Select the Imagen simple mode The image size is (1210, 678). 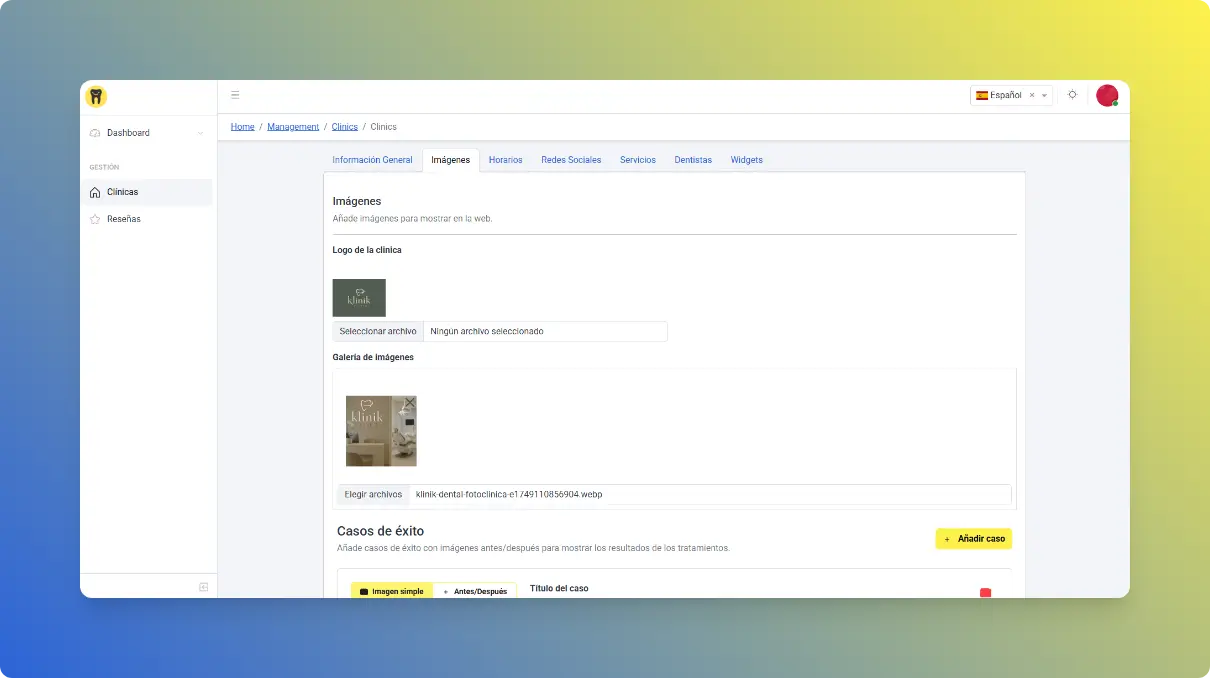(391, 591)
